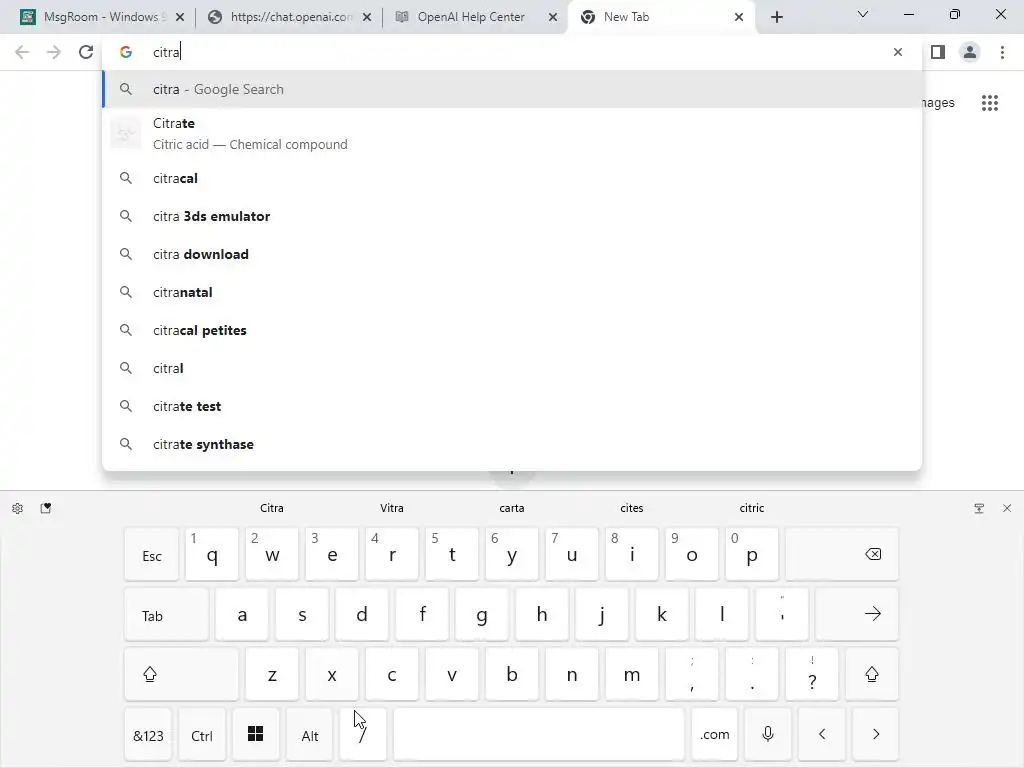The width and height of the screenshot is (1024, 768).
Task: Tap the Esc key
Action: click(x=152, y=554)
